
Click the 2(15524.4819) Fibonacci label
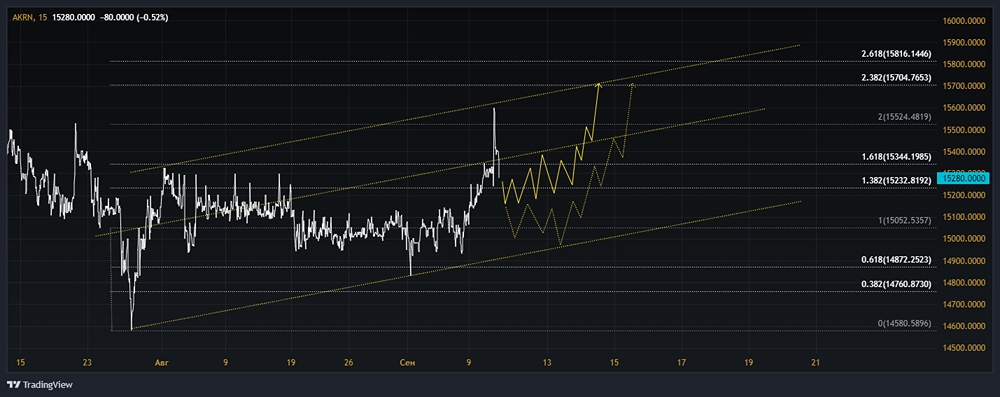[x=905, y=117]
